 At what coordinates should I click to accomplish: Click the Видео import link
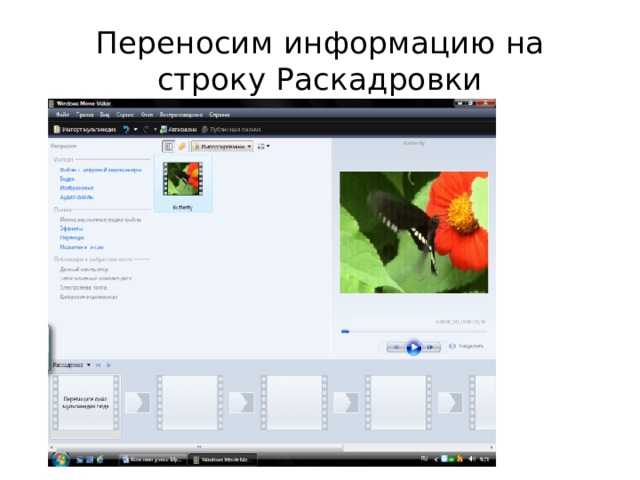point(67,179)
